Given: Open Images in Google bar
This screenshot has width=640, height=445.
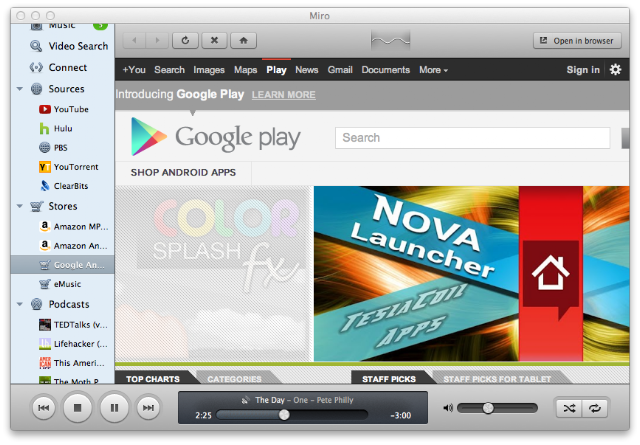Looking at the screenshot, I should [209, 70].
